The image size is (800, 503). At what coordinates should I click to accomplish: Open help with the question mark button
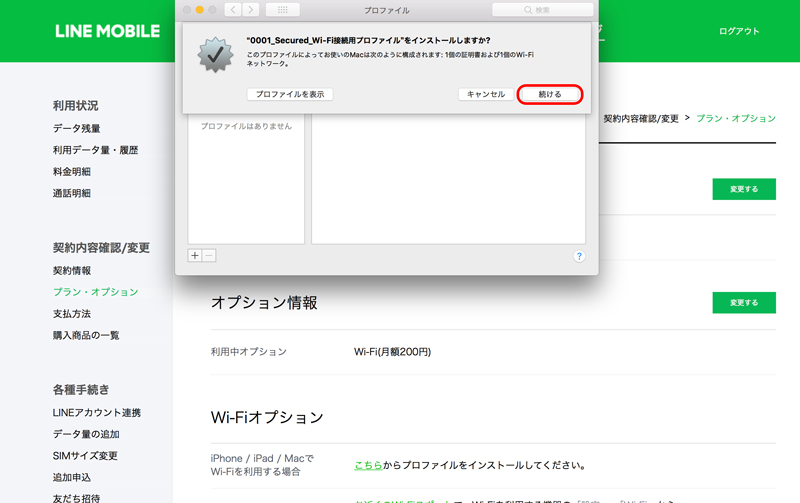tap(579, 256)
